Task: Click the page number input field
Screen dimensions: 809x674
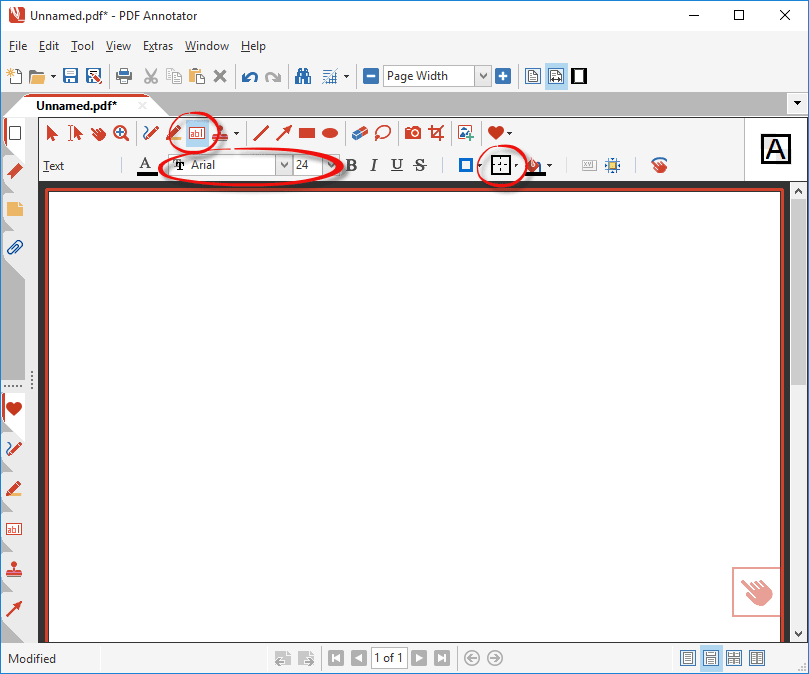Action: (x=388, y=657)
